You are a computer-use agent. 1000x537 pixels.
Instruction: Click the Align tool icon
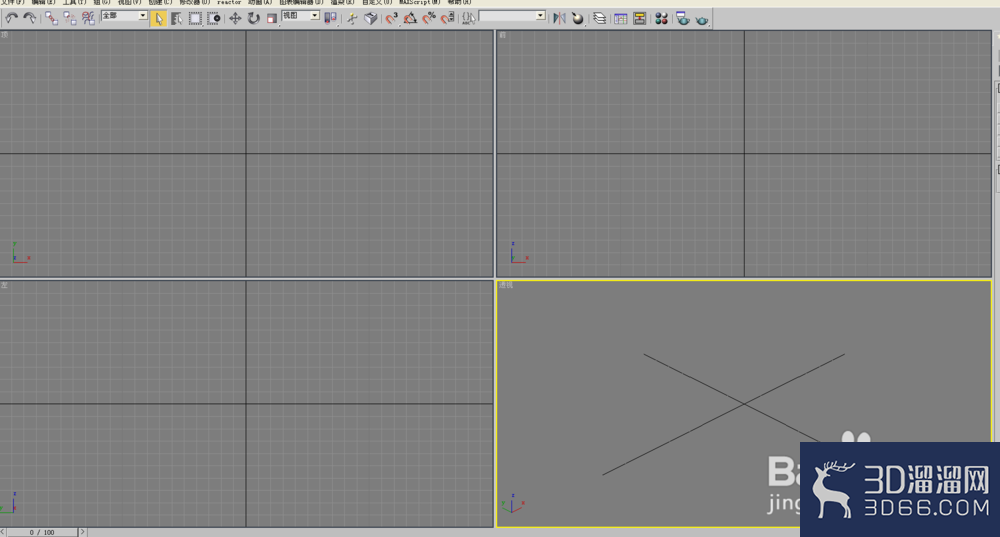pos(578,18)
